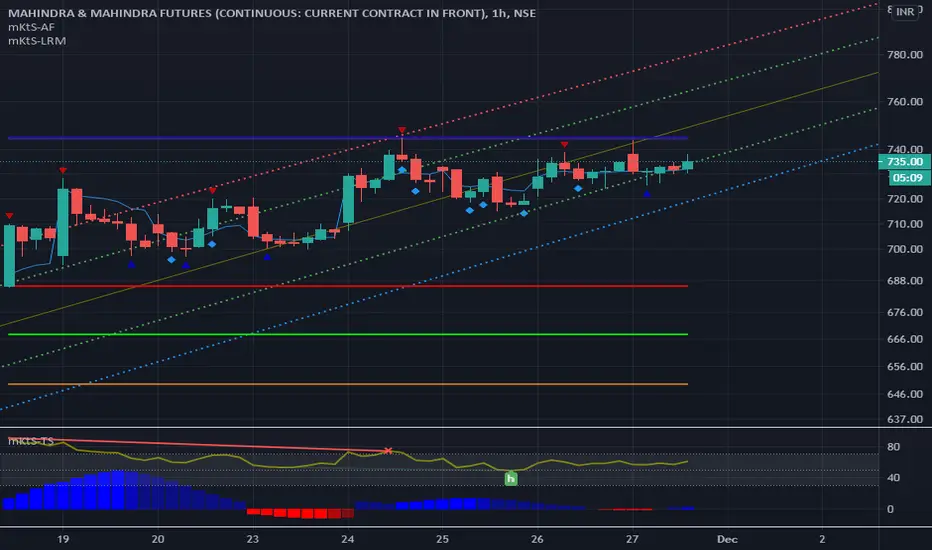Viewport: 932px width, 550px height.
Task: Click the date label 20 on time axis
Action: 158,539
